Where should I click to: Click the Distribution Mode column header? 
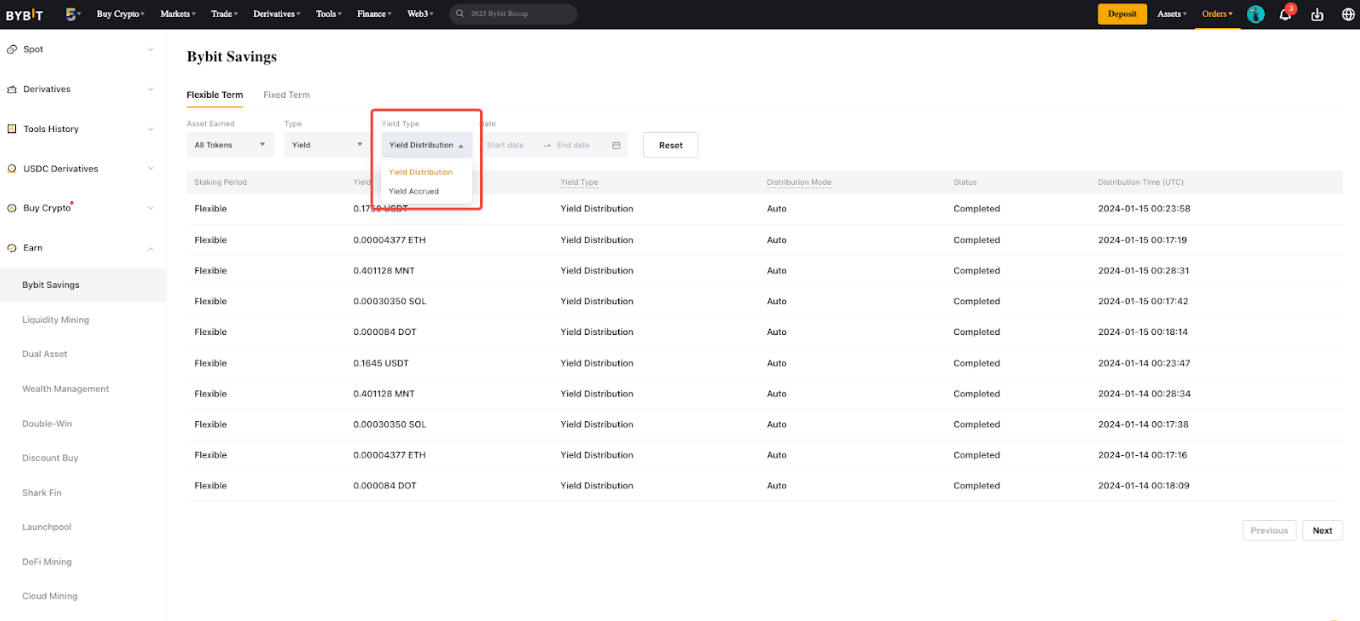pos(799,182)
